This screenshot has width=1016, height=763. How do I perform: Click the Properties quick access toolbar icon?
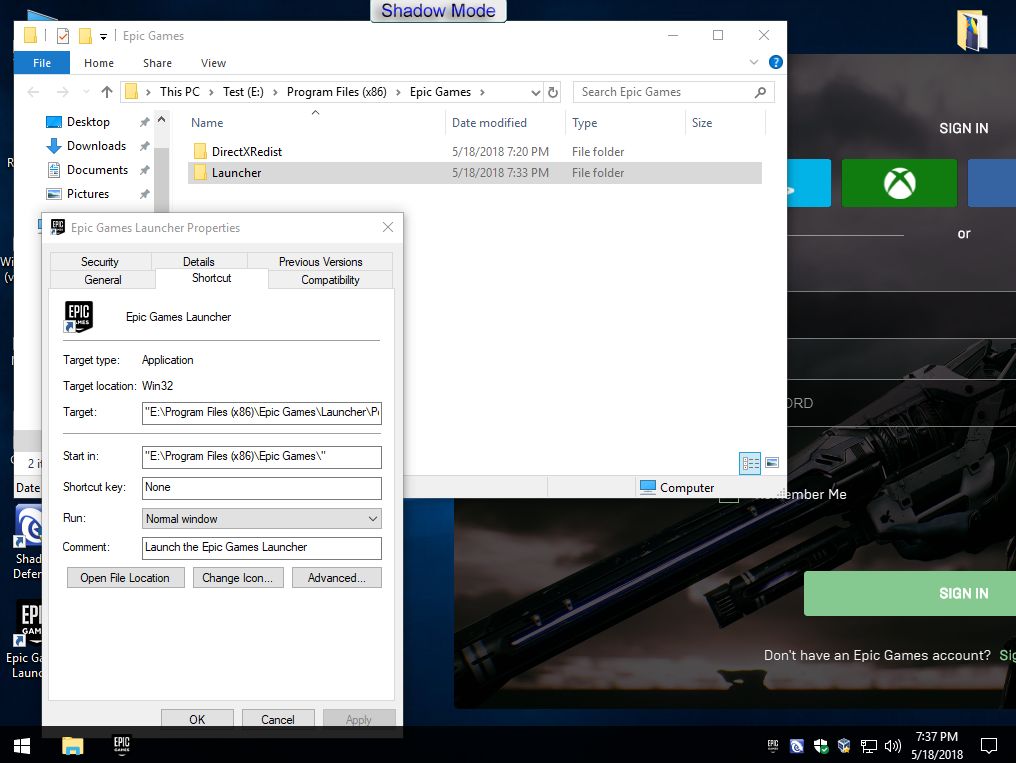(63, 36)
